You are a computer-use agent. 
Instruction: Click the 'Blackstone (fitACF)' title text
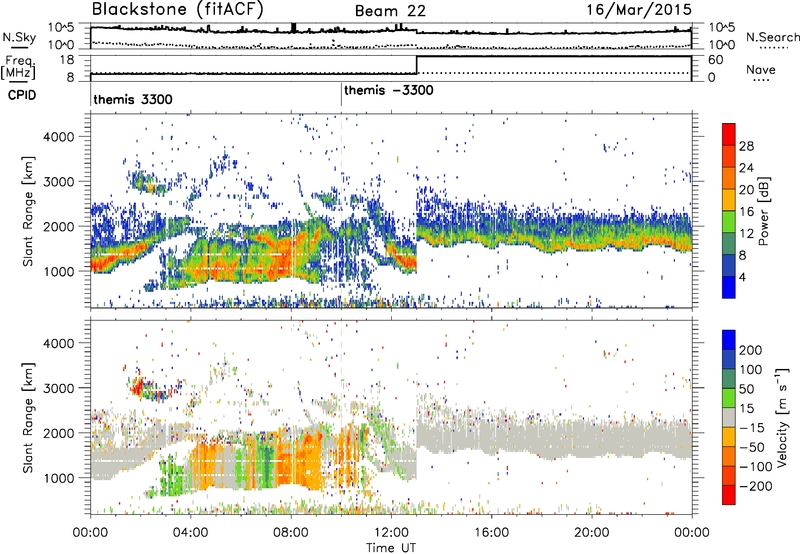(x=177, y=9)
